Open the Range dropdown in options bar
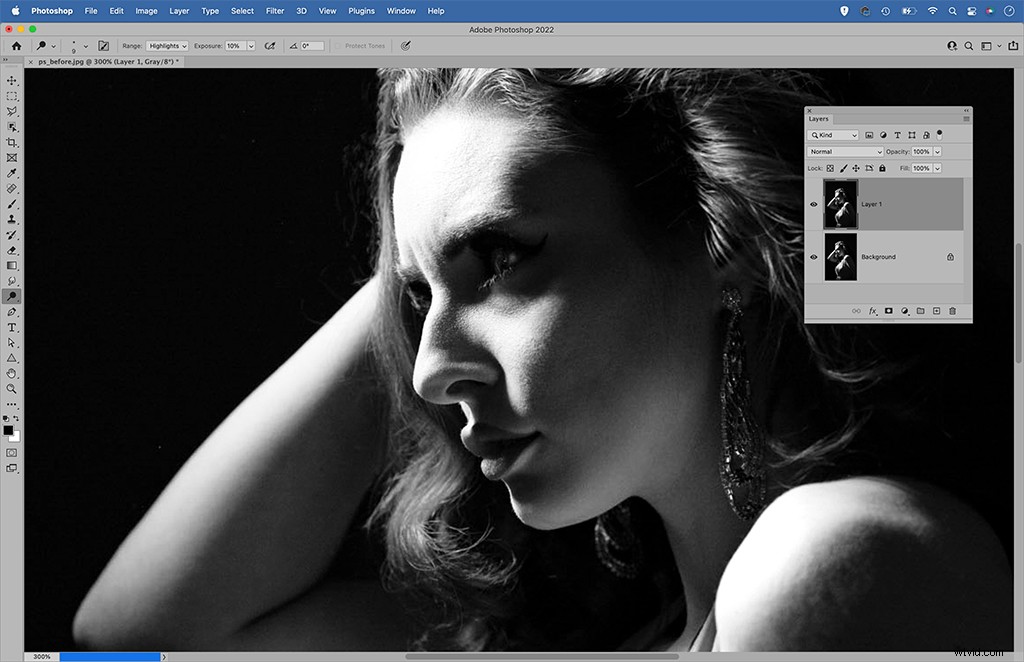1024x662 pixels. tap(166, 45)
